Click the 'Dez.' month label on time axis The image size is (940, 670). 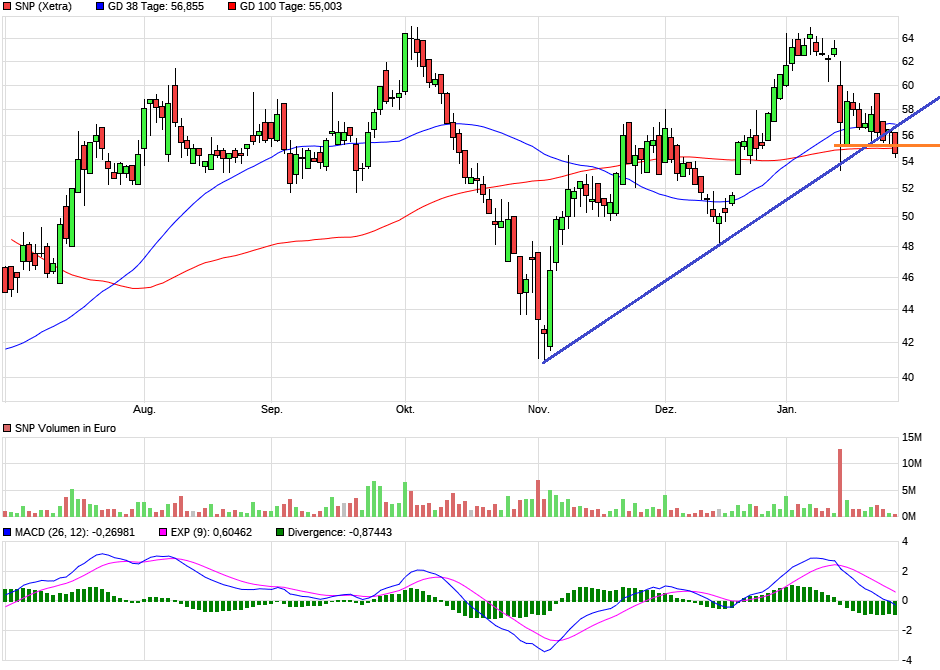(x=666, y=410)
